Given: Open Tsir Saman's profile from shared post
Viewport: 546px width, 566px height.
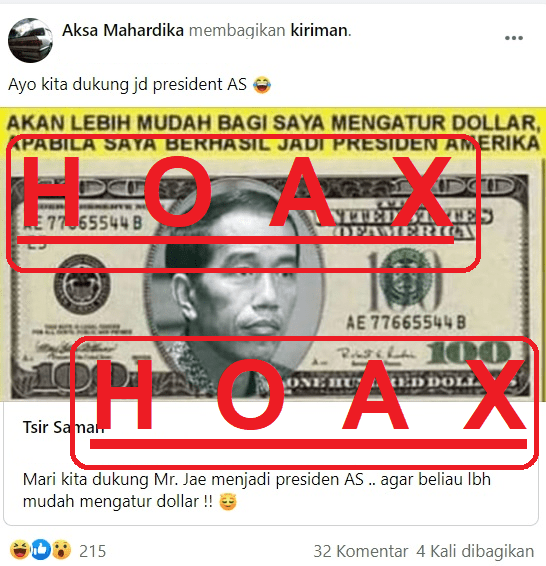Looking at the screenshot, I should click(64, 427).
